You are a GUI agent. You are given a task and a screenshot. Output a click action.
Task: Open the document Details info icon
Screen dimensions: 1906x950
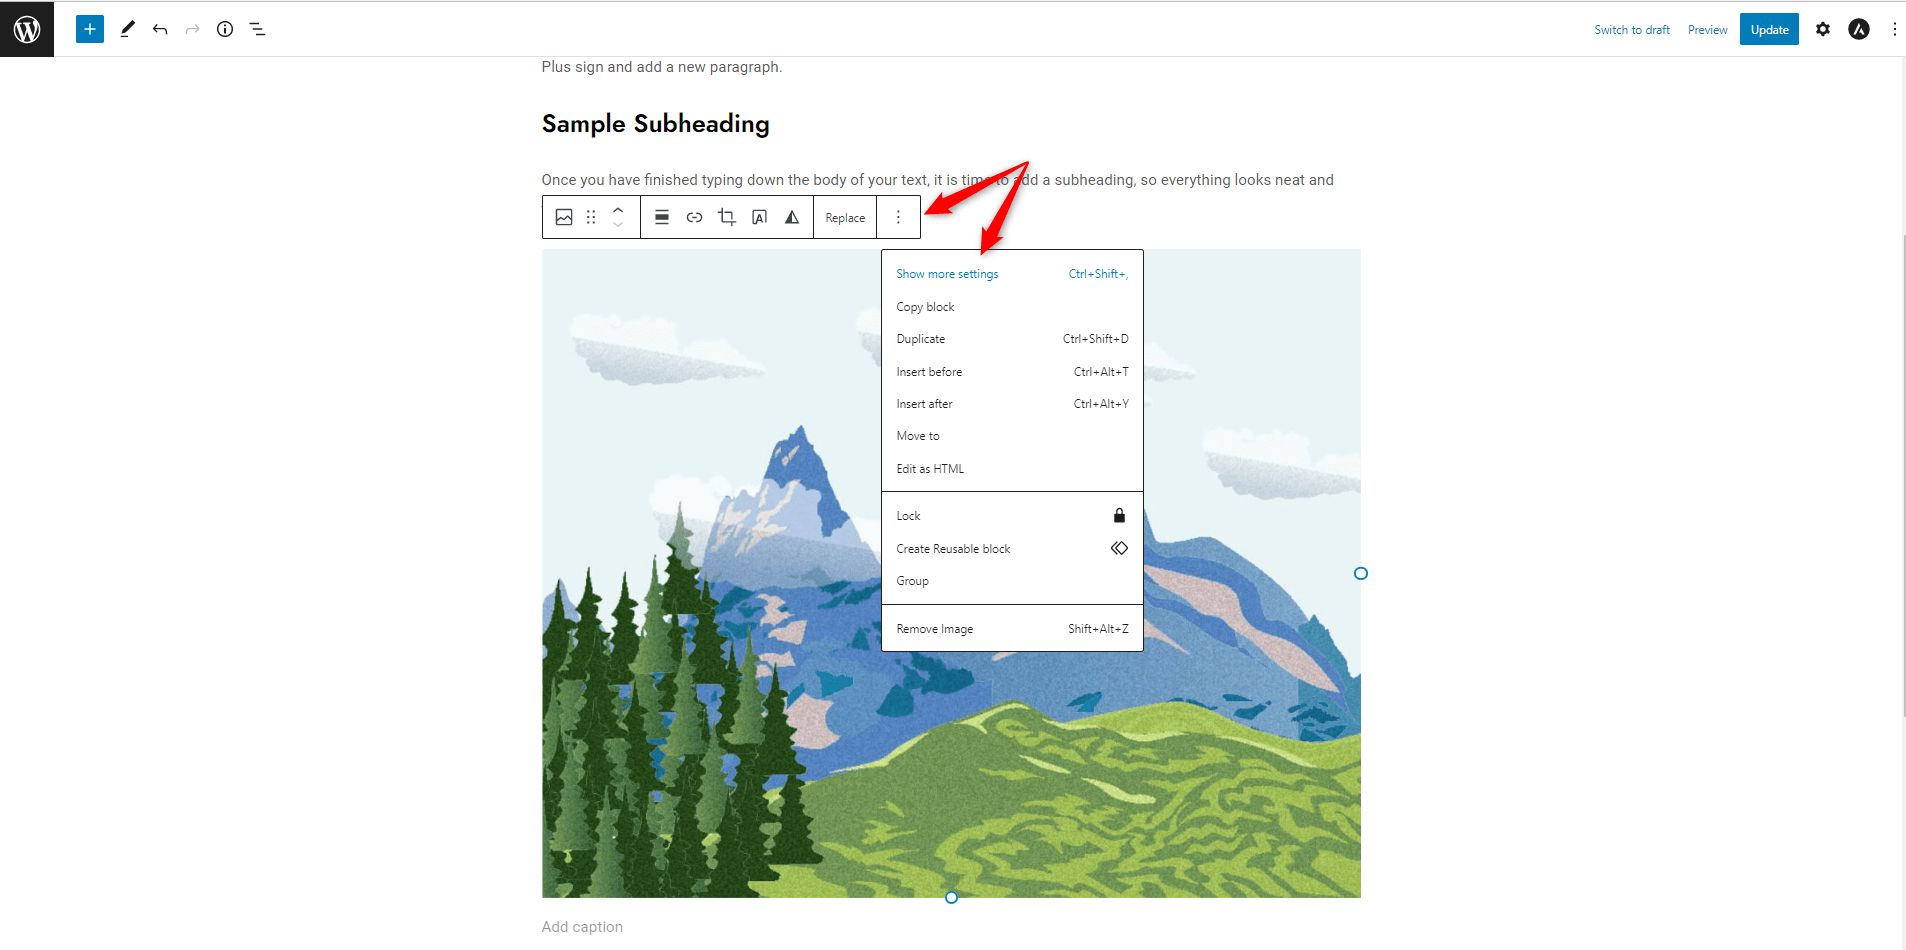[x=225, y=29]
